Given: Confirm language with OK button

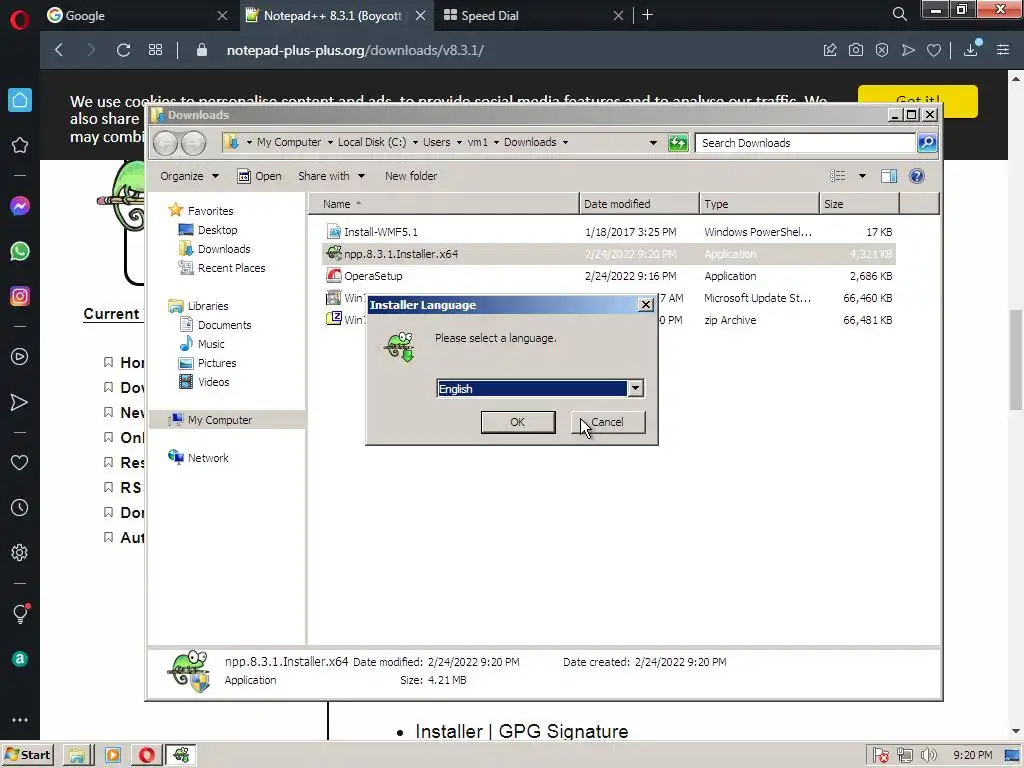Looking at the screenshot, I should point(518,422).
